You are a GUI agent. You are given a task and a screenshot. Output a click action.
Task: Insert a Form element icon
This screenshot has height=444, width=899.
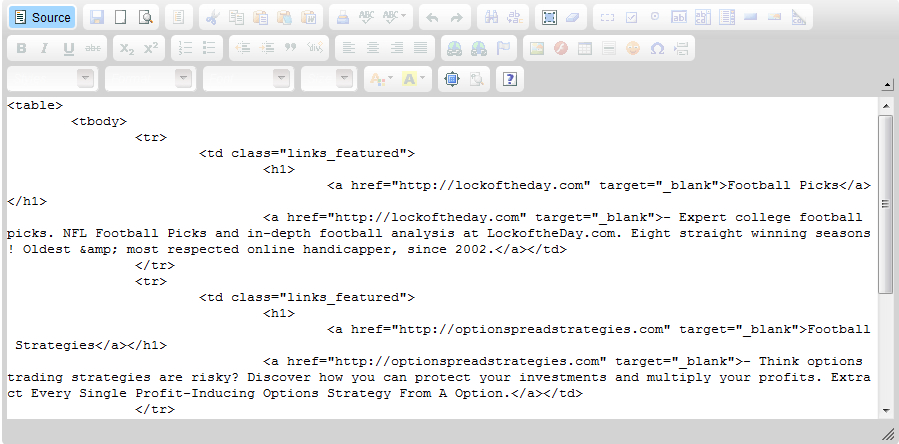click(607, 18)
